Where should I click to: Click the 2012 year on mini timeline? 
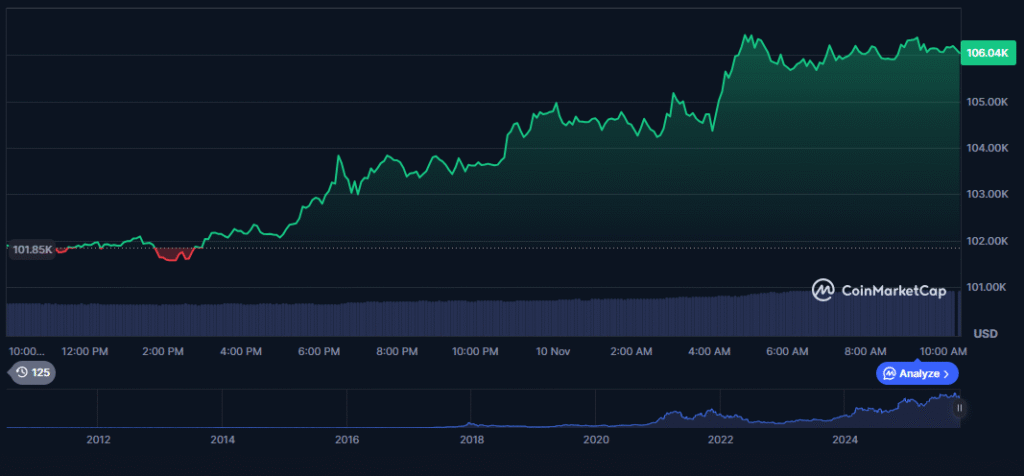click(x=98, y=439)
